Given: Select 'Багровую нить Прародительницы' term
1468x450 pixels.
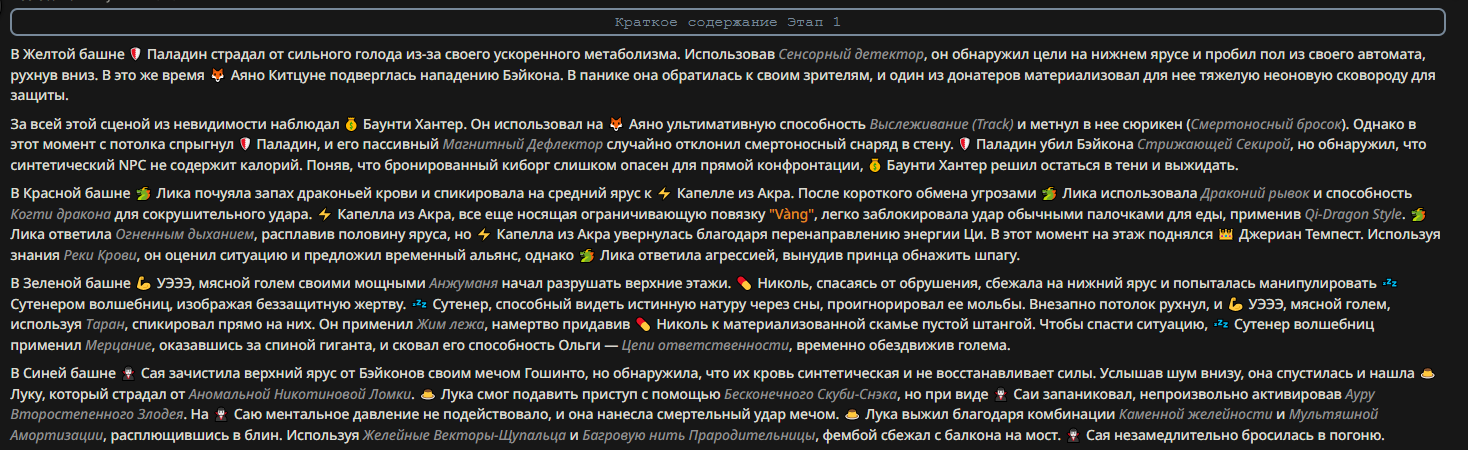Looking at the screenshot, I should coord(698,435).
